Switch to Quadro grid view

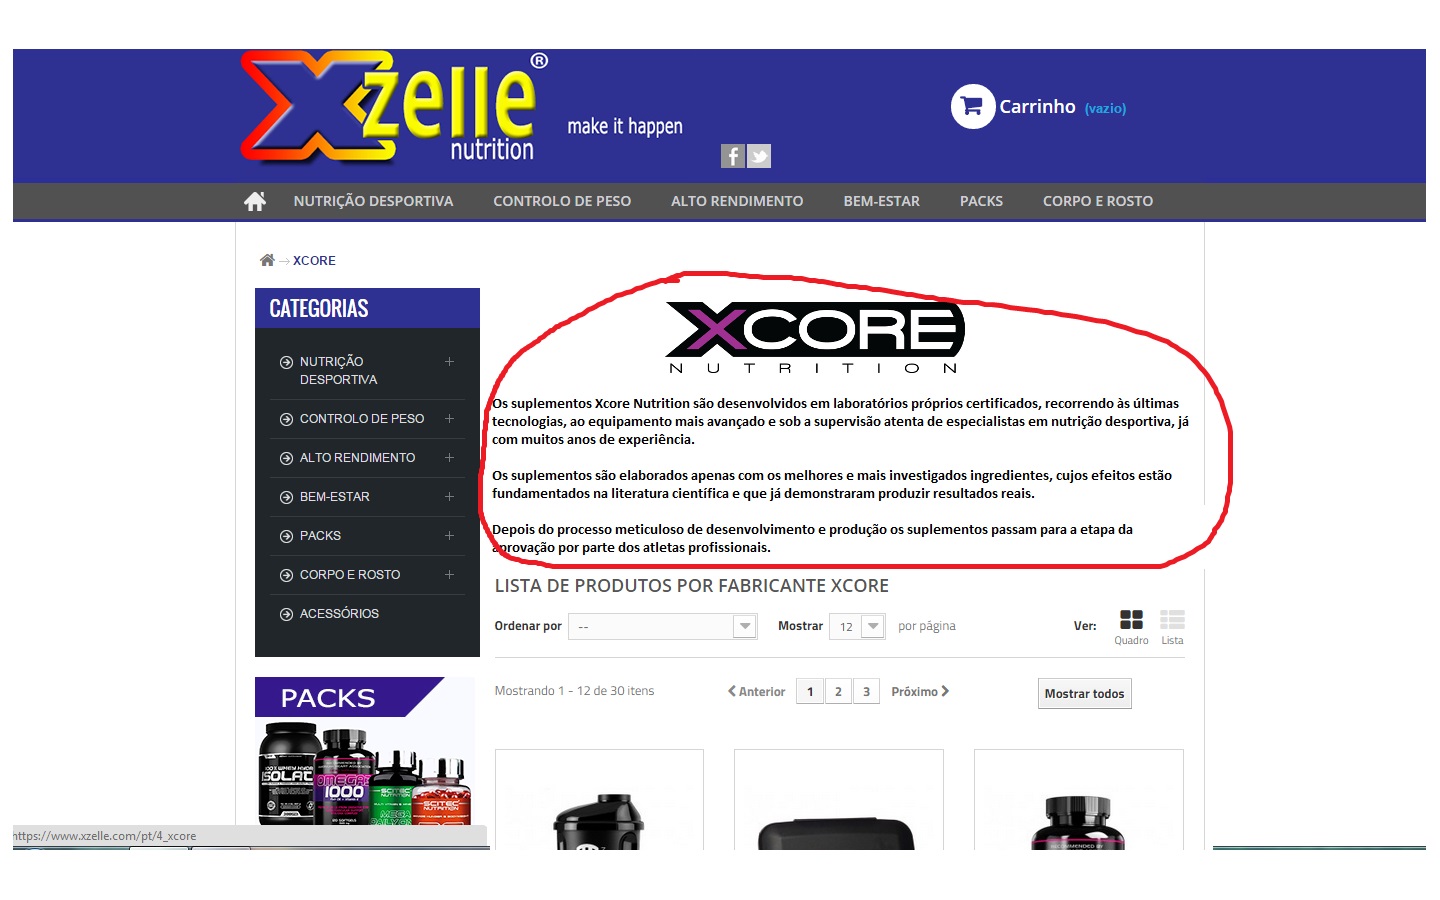click(1131, 627)
